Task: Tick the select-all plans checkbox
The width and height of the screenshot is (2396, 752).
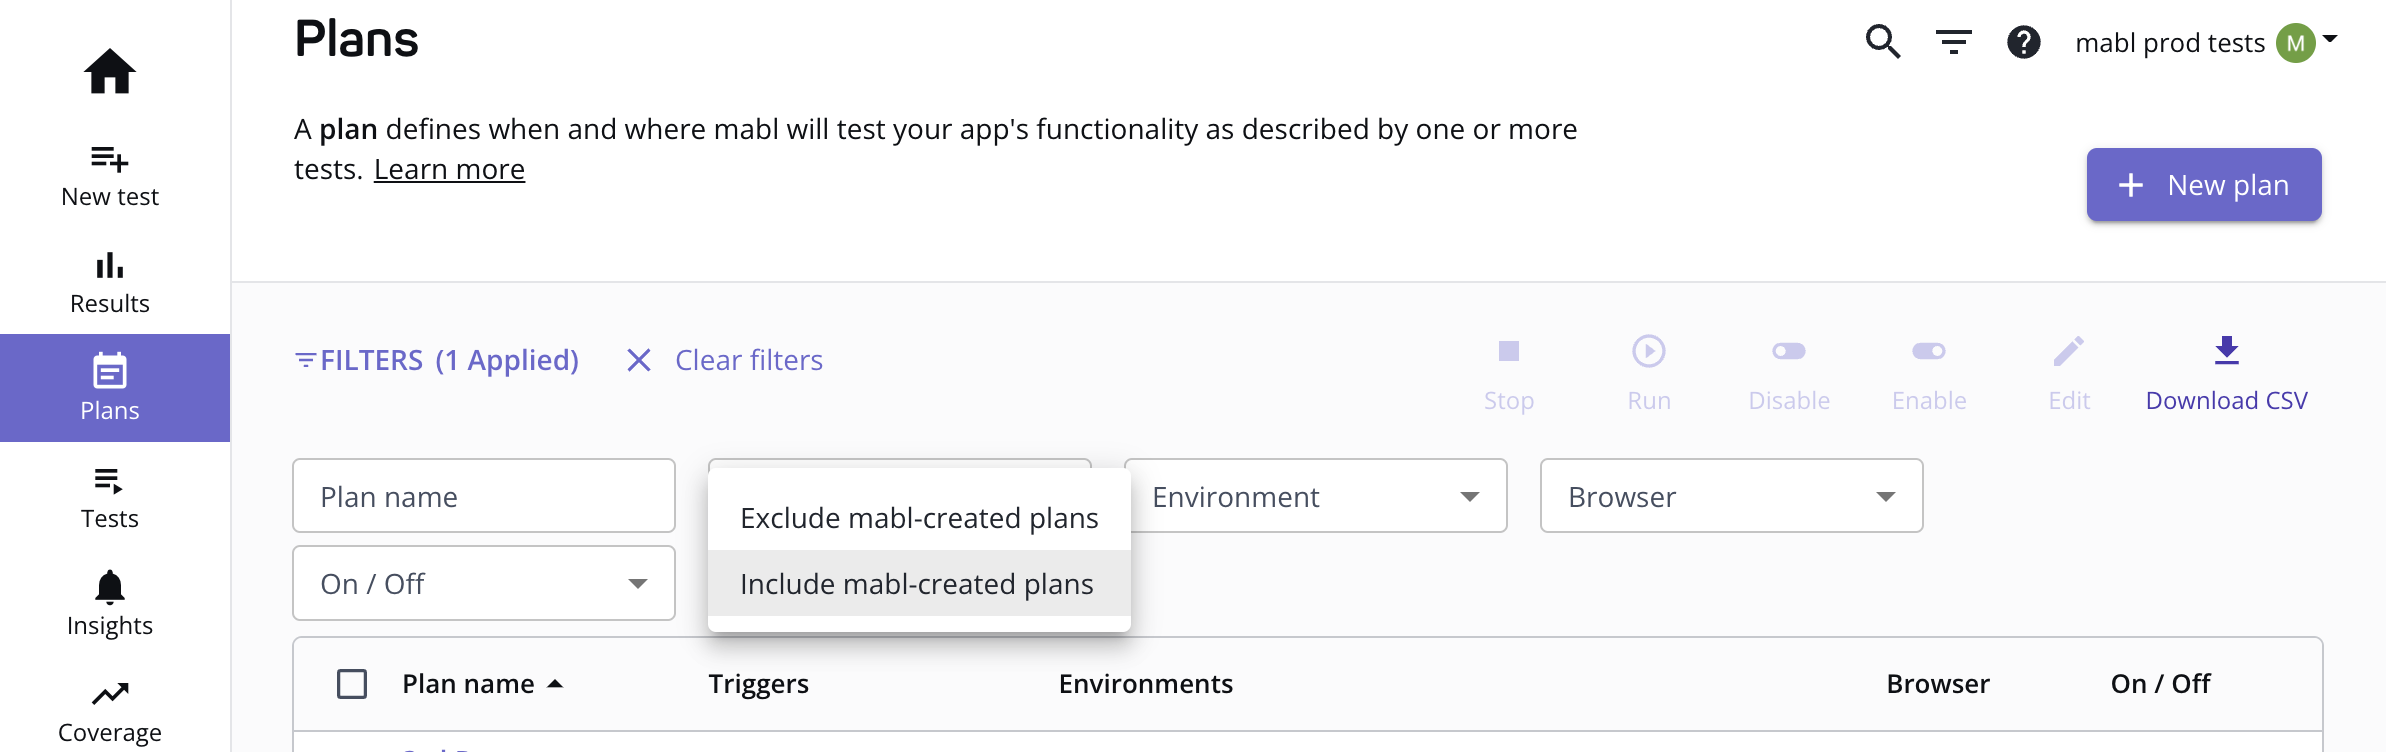Action: click(352, 684)
